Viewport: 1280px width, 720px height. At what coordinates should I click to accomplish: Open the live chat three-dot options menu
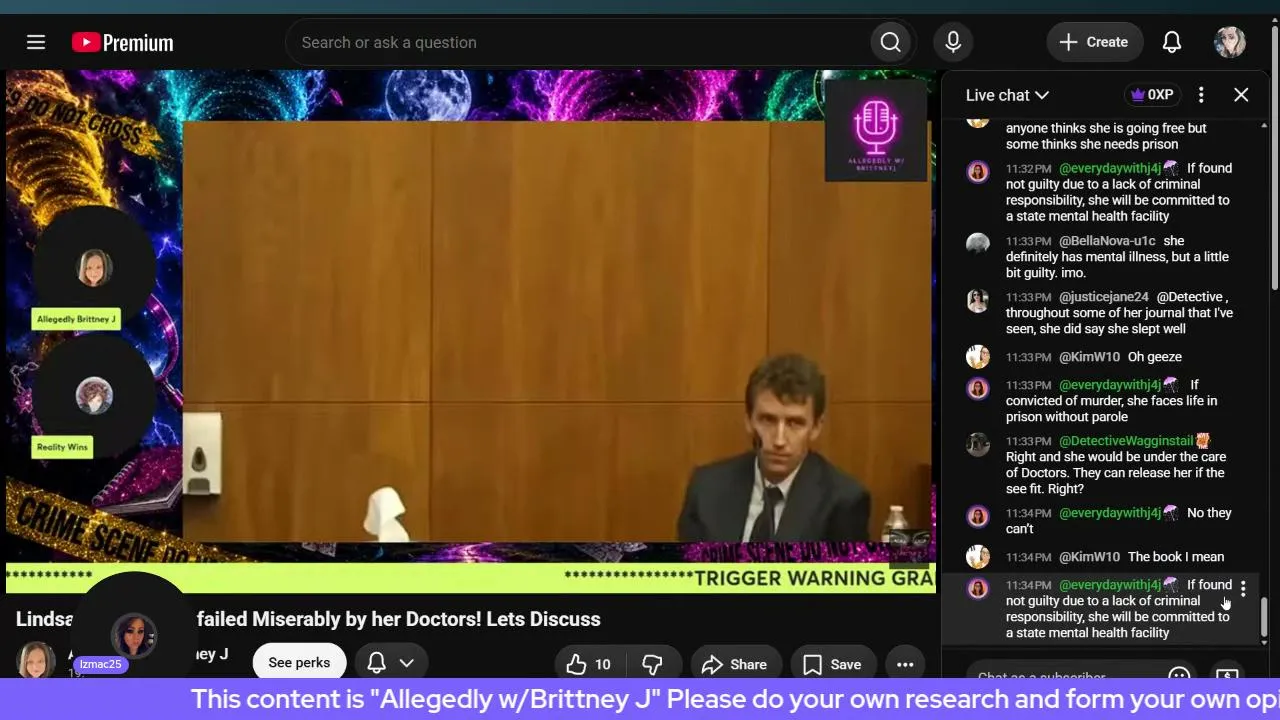[x=1201, y=95]
